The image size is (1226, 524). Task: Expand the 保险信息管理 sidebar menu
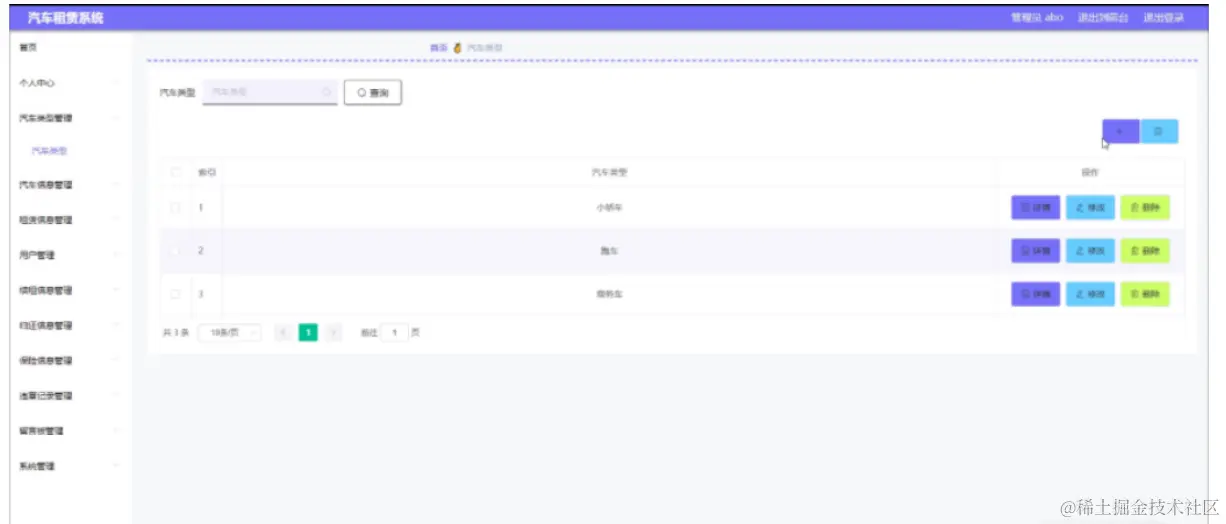(70, 360)
